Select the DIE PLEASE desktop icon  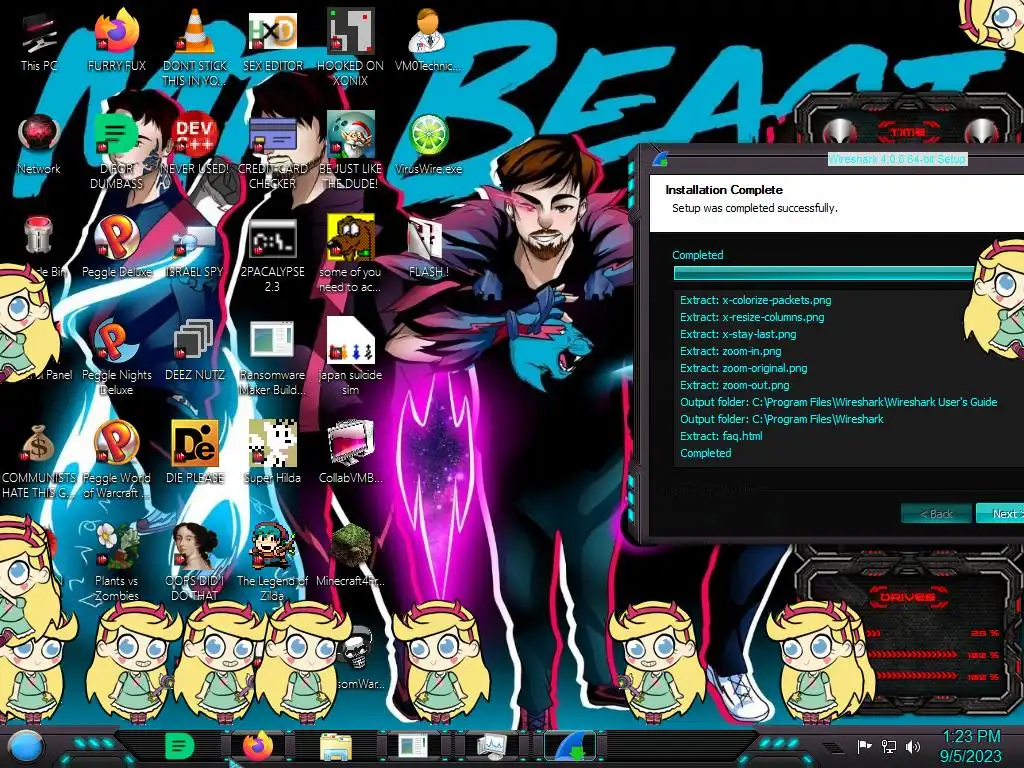tap(195, 453)
